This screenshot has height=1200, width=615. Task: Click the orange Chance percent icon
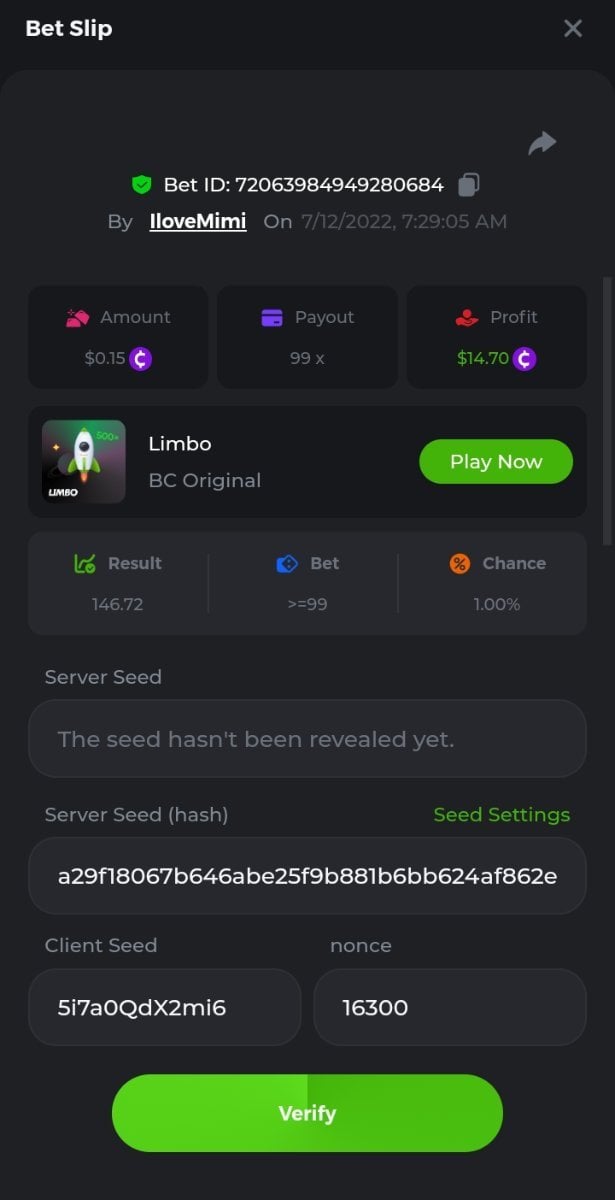pos(460,564)
